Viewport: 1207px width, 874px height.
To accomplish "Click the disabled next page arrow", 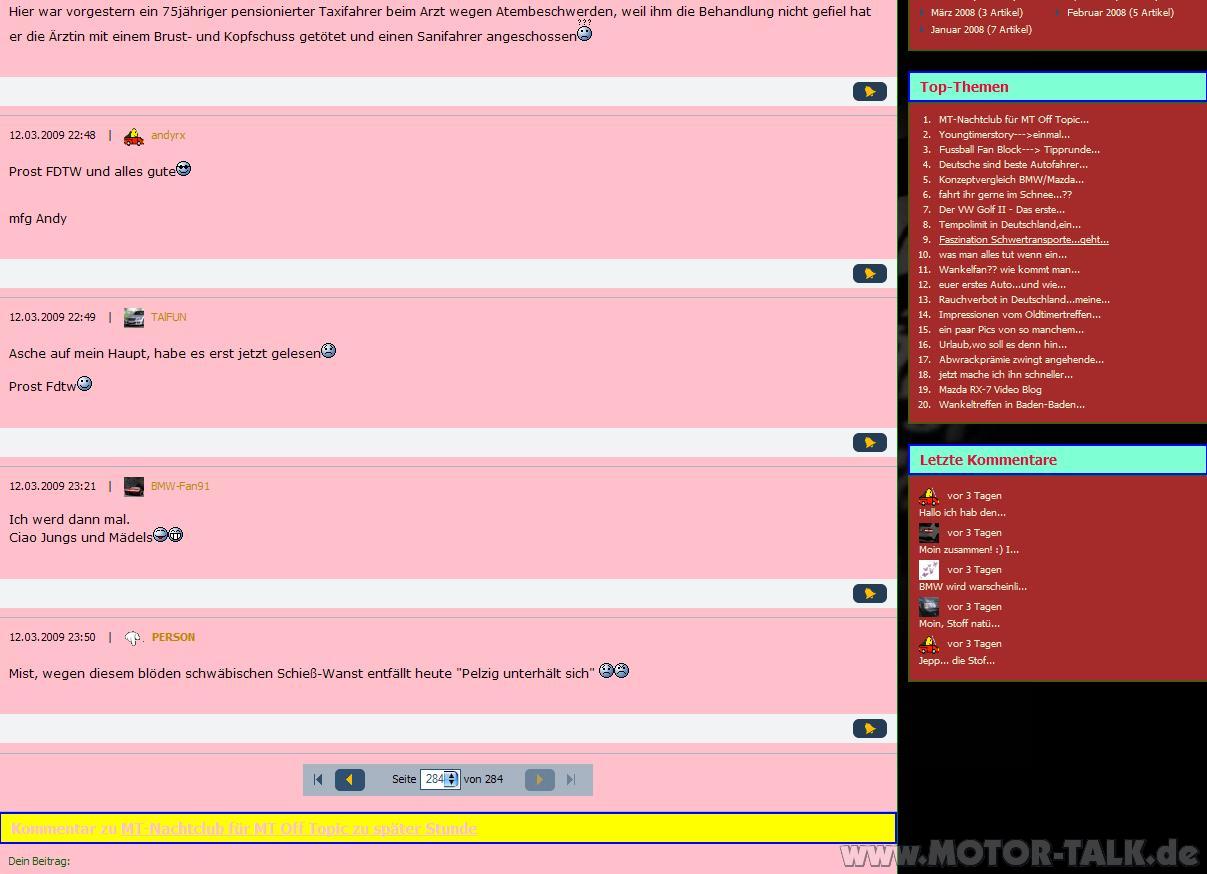I will pyautogui.click(x=540, y=780).
